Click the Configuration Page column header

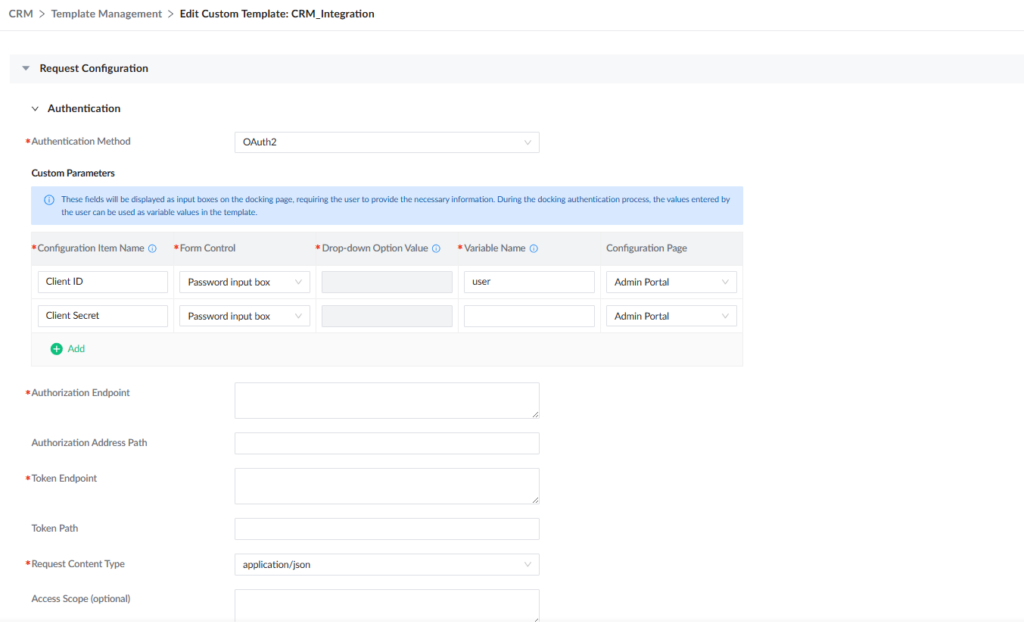pos(647,249)
